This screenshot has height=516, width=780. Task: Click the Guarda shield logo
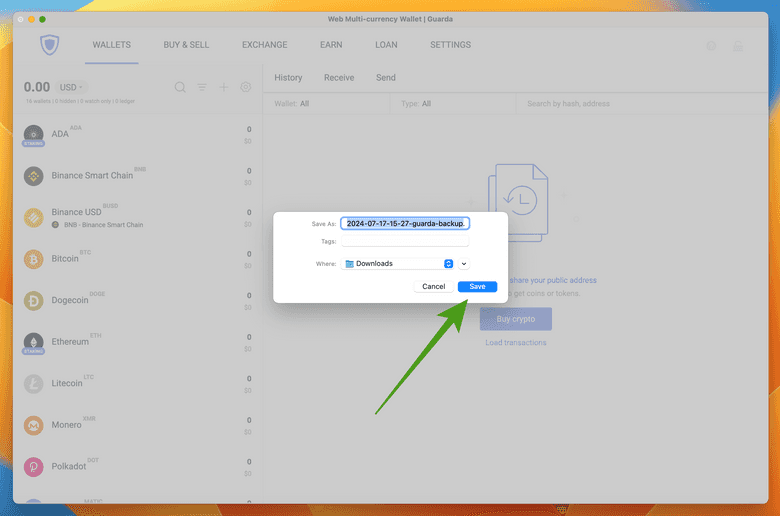coord(50,46)
